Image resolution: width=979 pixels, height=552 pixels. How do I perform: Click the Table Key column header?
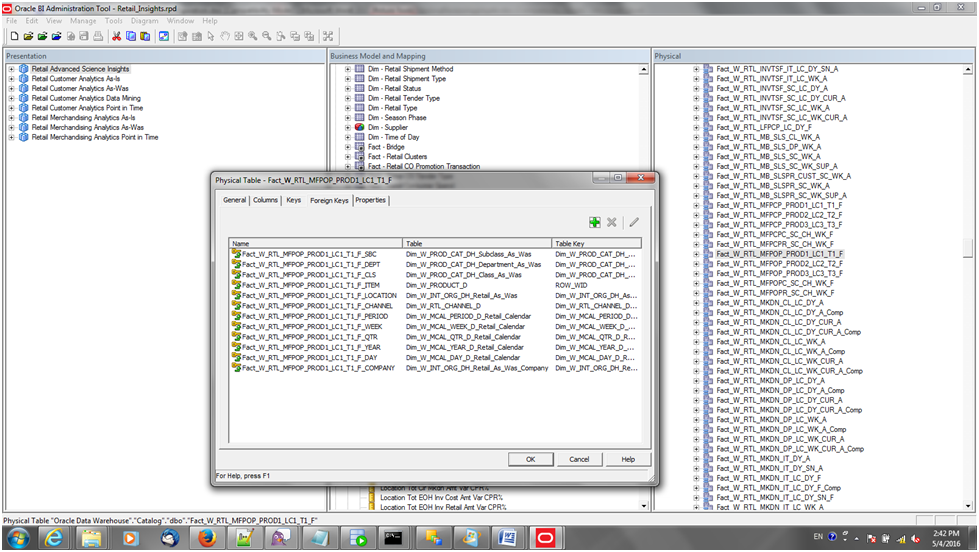[x=597, y=244]
